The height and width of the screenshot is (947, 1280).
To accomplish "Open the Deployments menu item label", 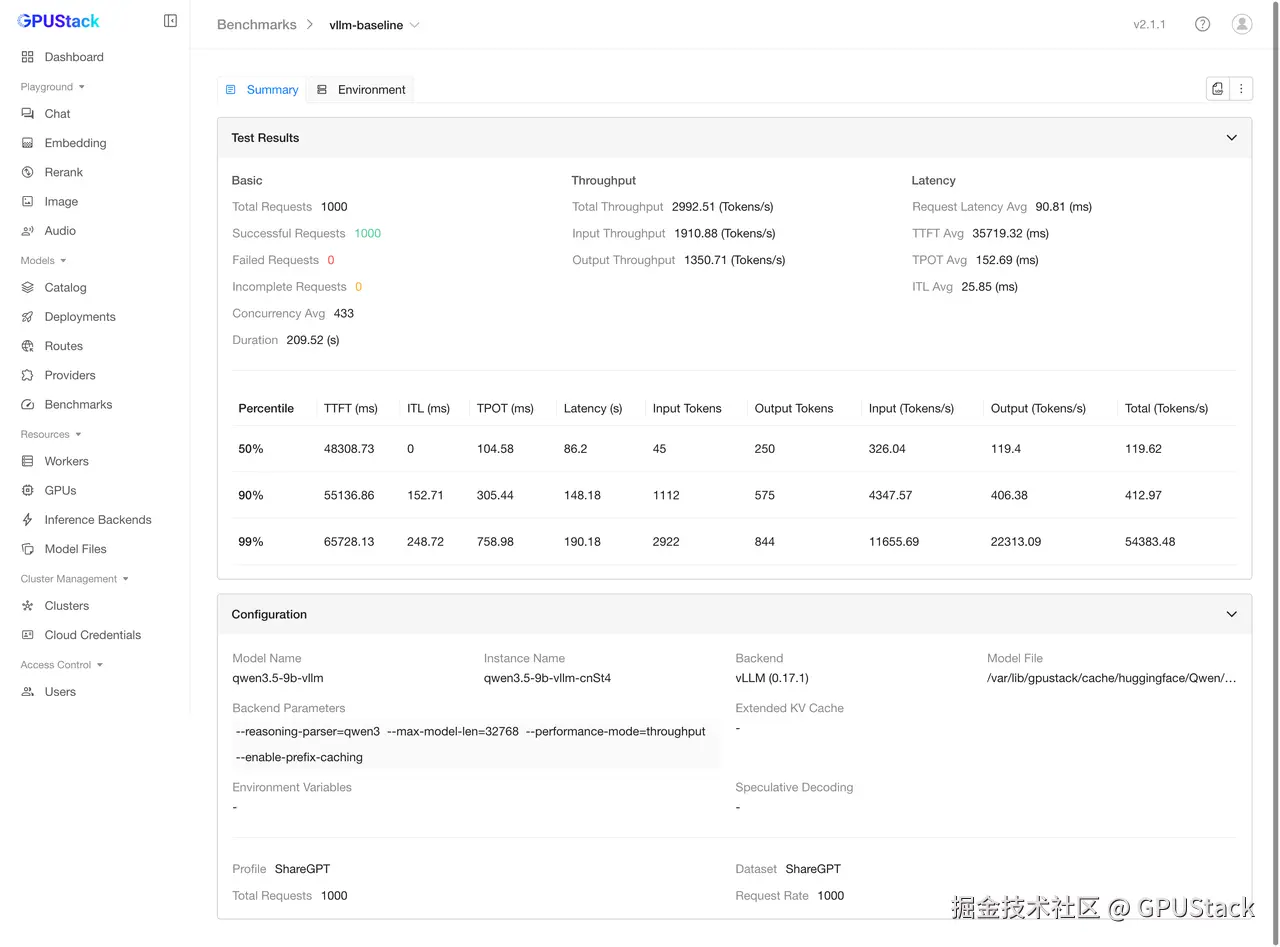I will pyautogui.click(x=80, y=316).
